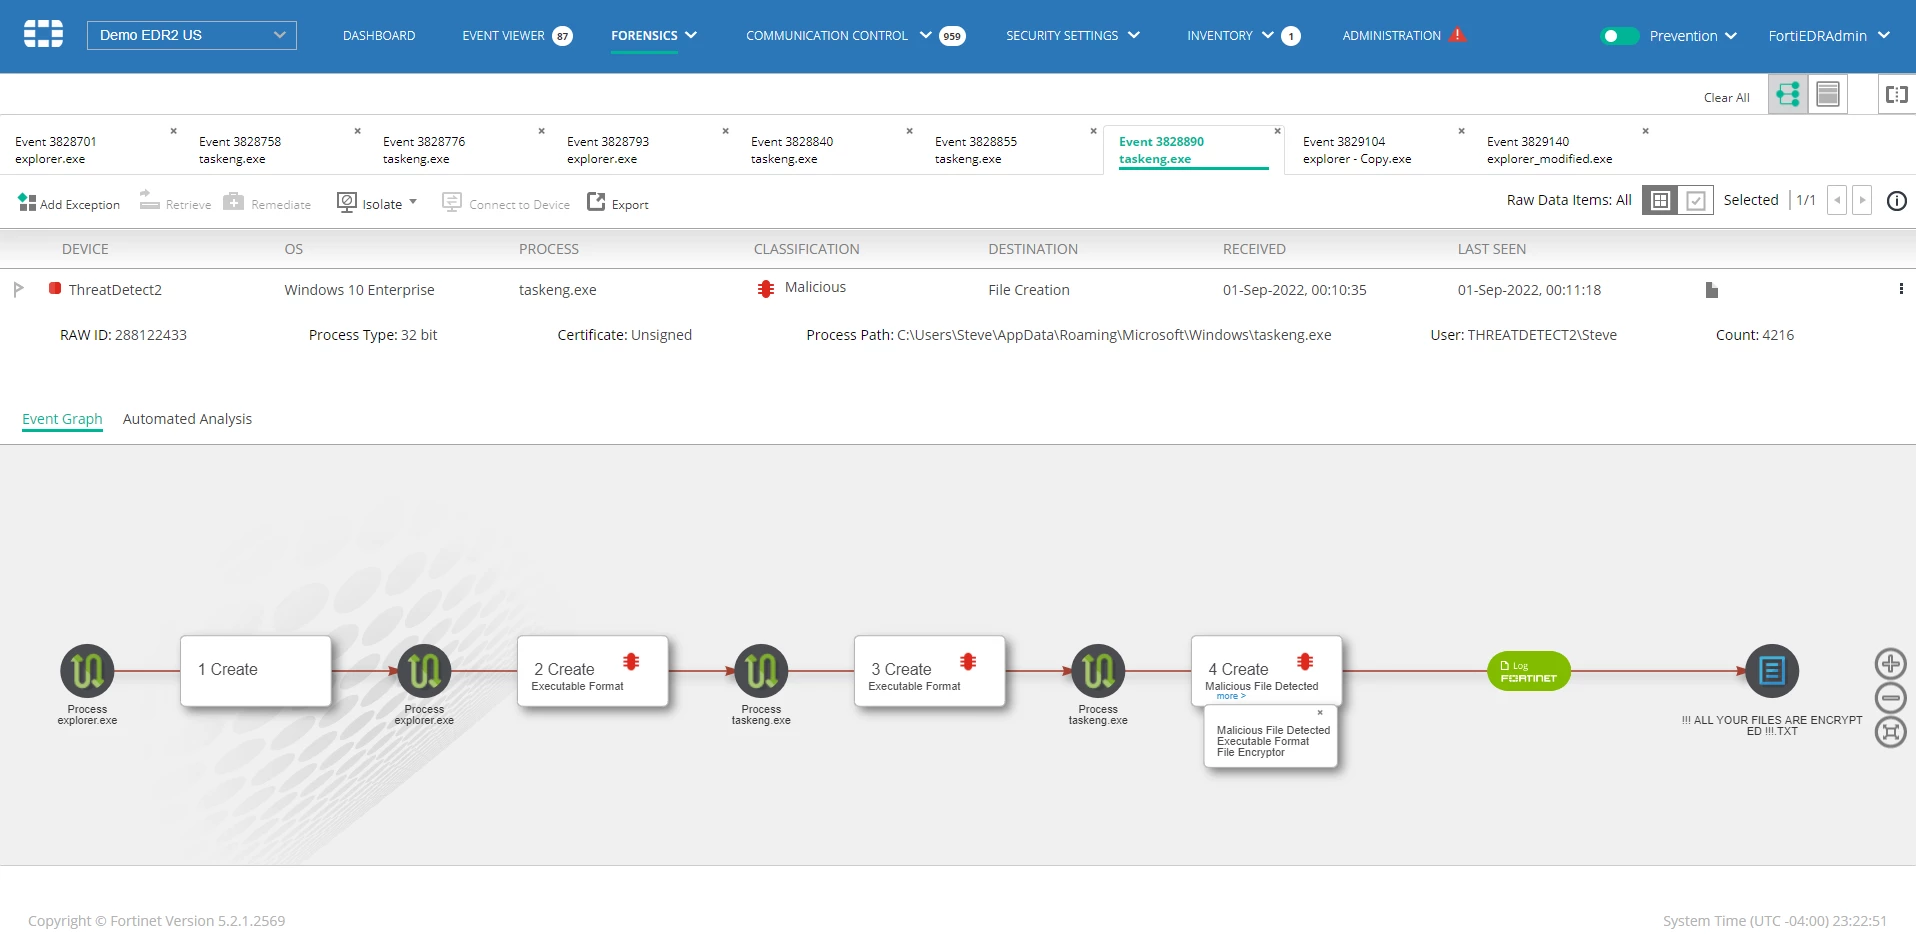Expand the ThreatDetect2 row
Image resolution: width=1916 pixels, height=935 pixels.
pos(18,289)
